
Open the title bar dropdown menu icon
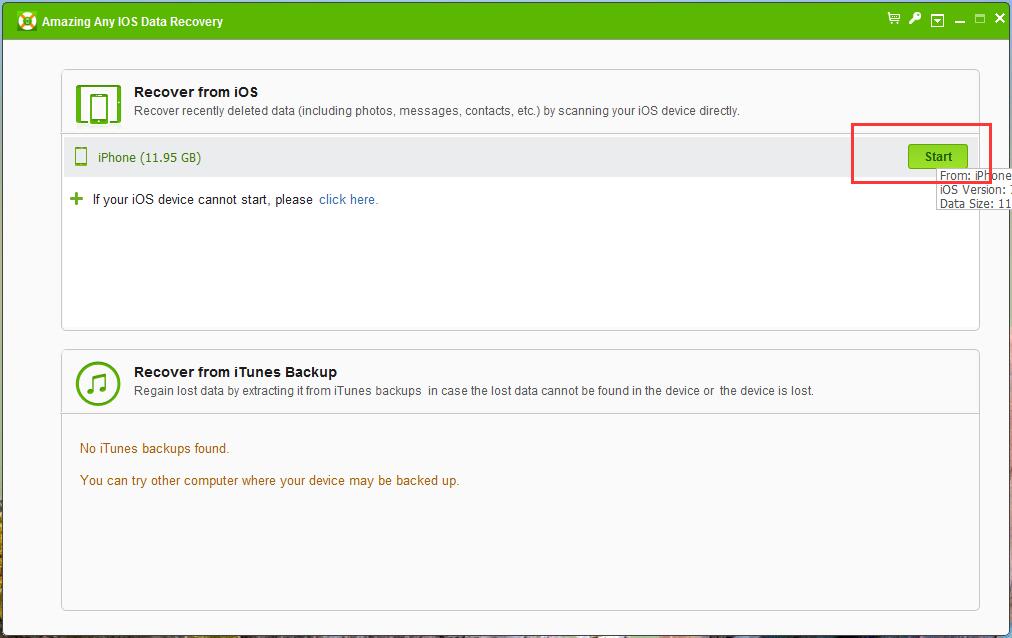point(938,21)
